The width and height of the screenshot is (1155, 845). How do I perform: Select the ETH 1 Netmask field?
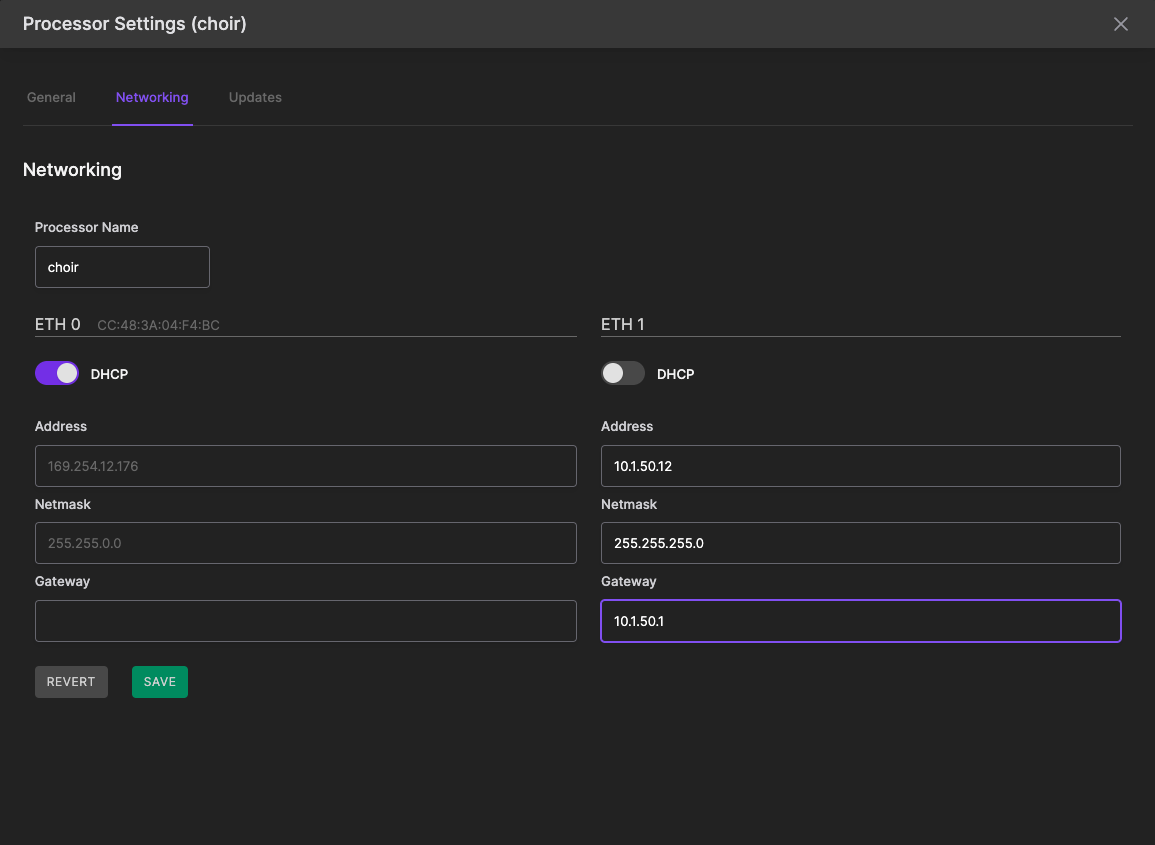click(x=860, y=543)
